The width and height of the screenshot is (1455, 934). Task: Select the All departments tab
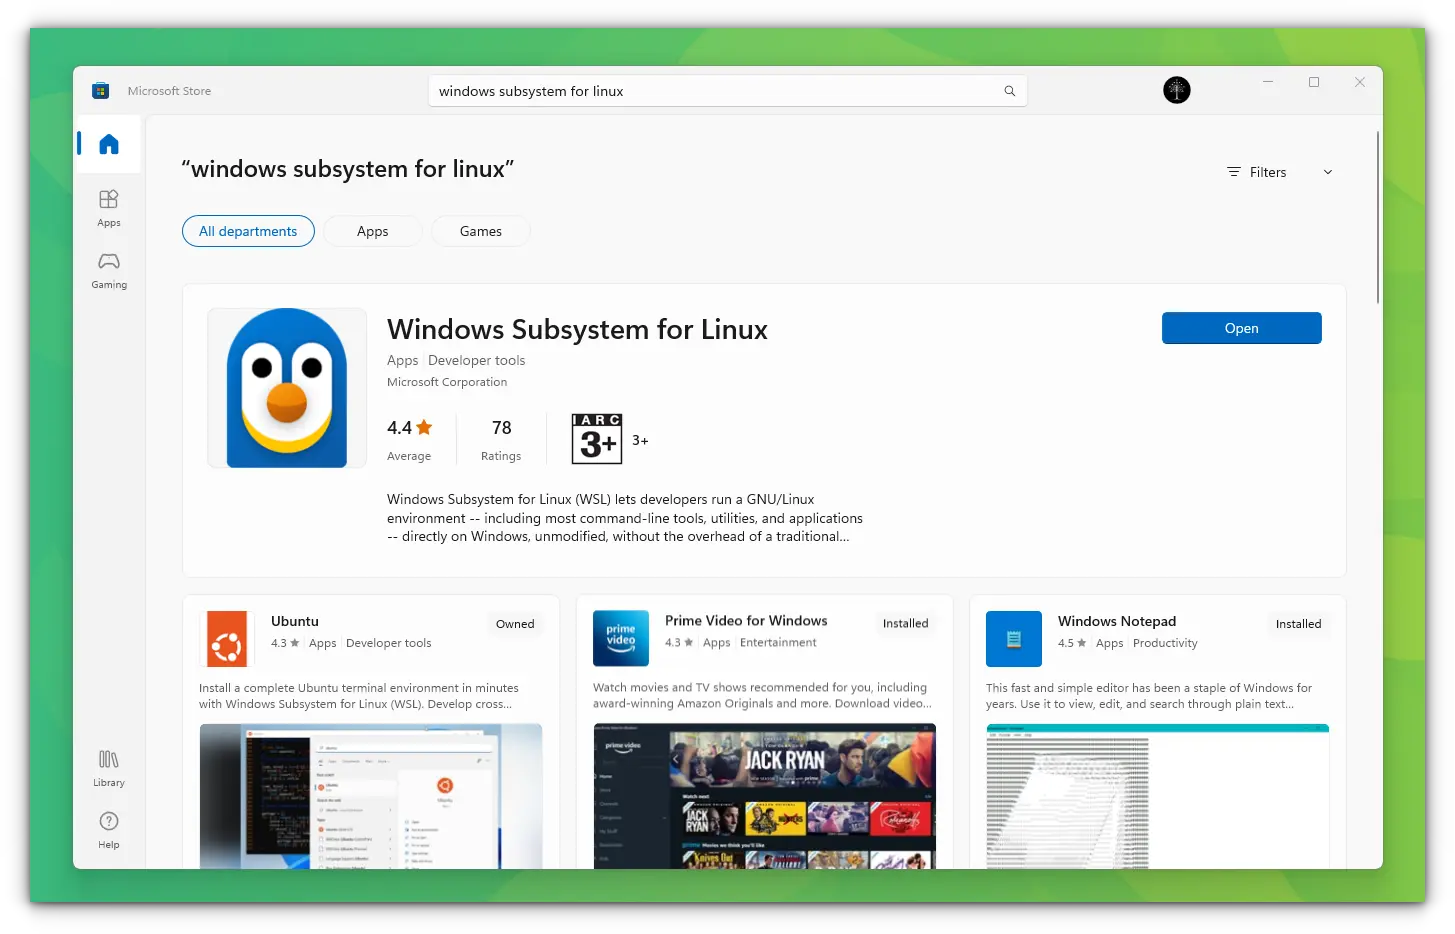(x=248, y=231)
